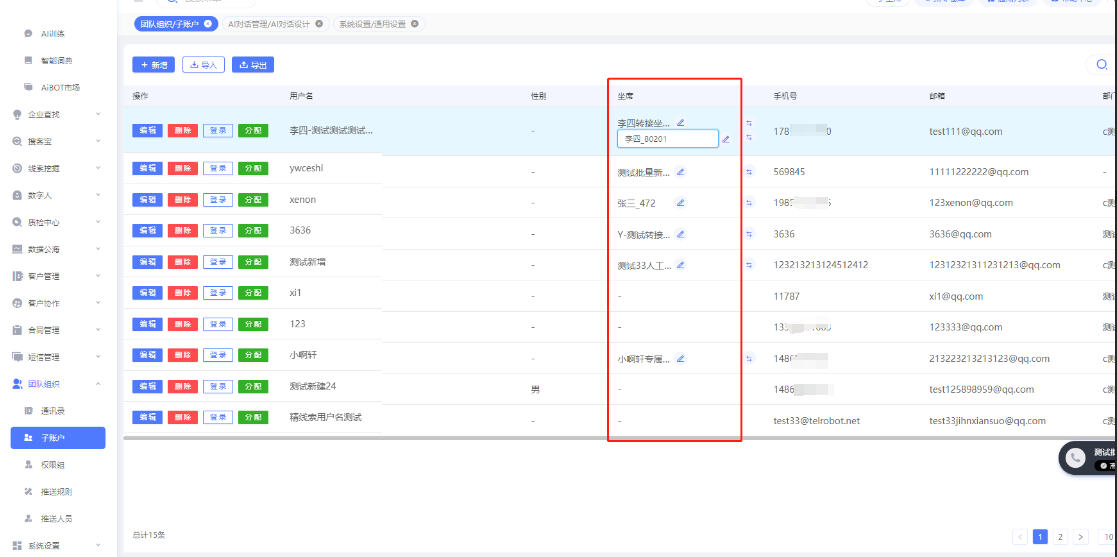Click the search magnifier icon above the table
This screenshot has height=557, width=1117.
(x=1102, y=65)
